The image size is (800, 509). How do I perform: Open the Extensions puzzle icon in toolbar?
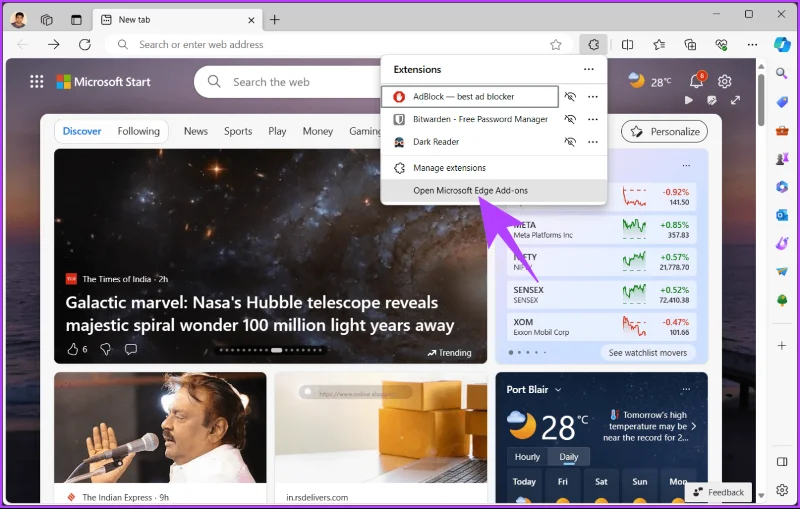point(593,44)
